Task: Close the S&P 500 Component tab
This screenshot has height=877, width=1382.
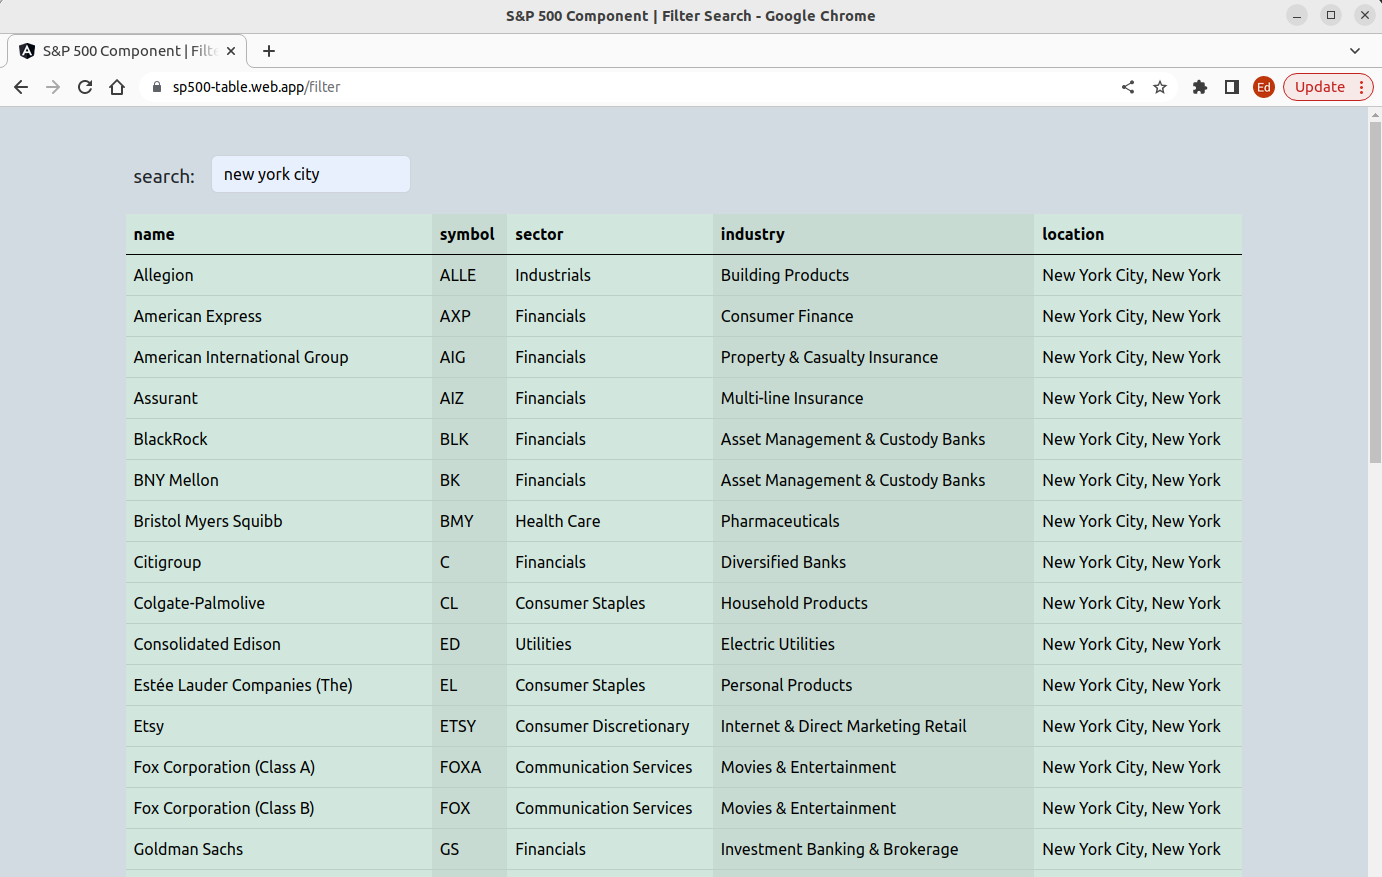Action: [x=231, y=51]
